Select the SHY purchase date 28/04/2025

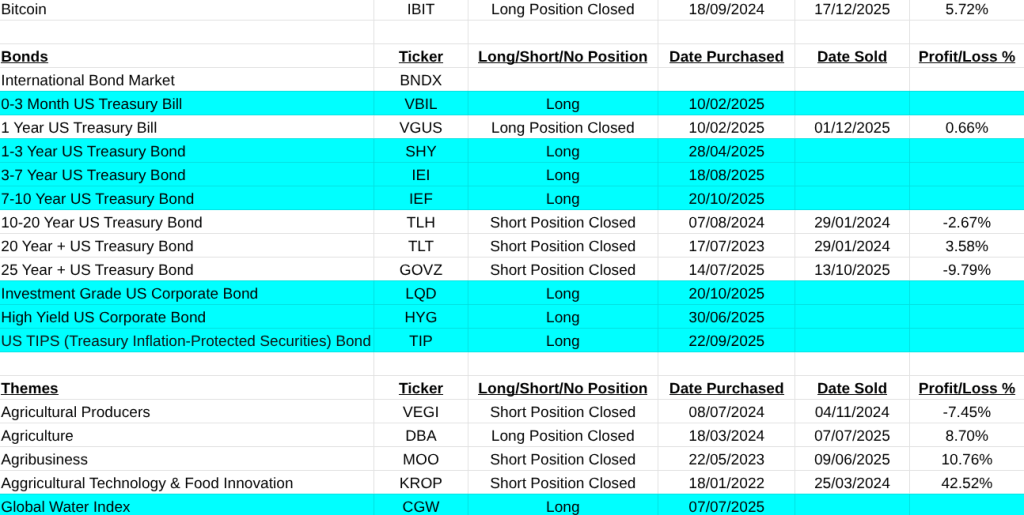click(726, 151)
